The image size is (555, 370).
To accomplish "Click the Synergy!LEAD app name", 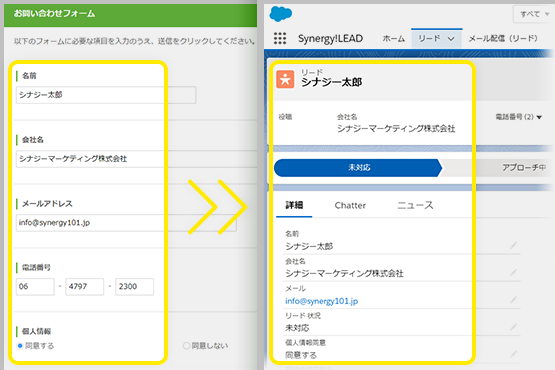I will click(x=330, y=38).
